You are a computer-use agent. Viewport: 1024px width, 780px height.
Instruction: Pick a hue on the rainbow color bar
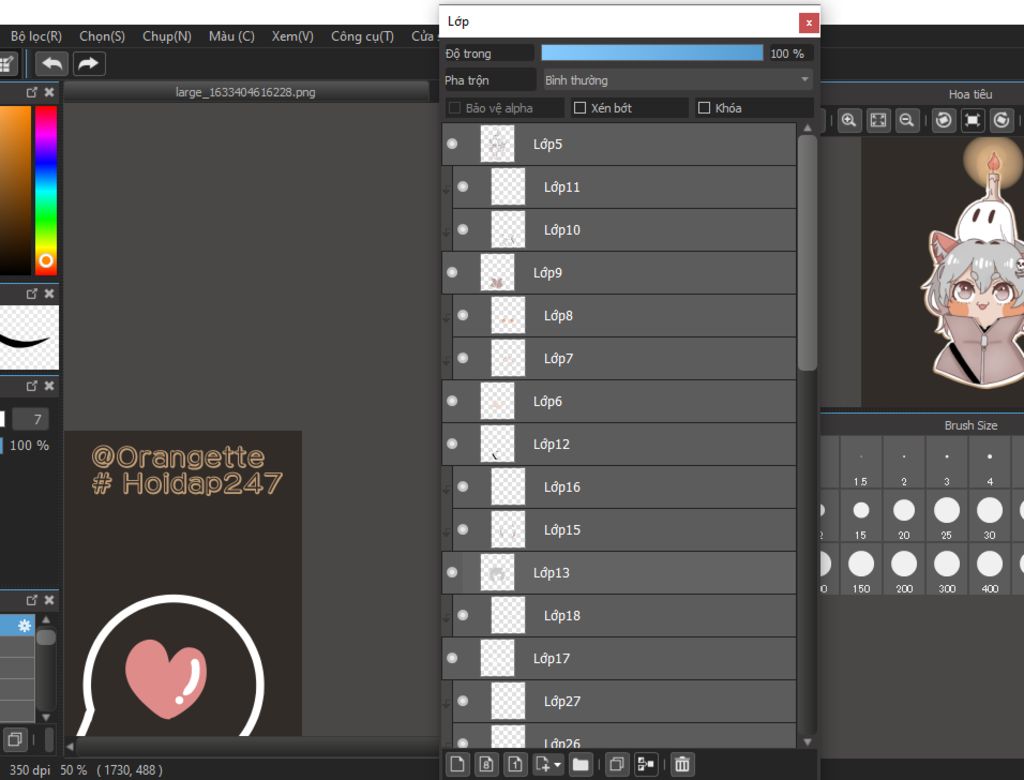(46, 189)
